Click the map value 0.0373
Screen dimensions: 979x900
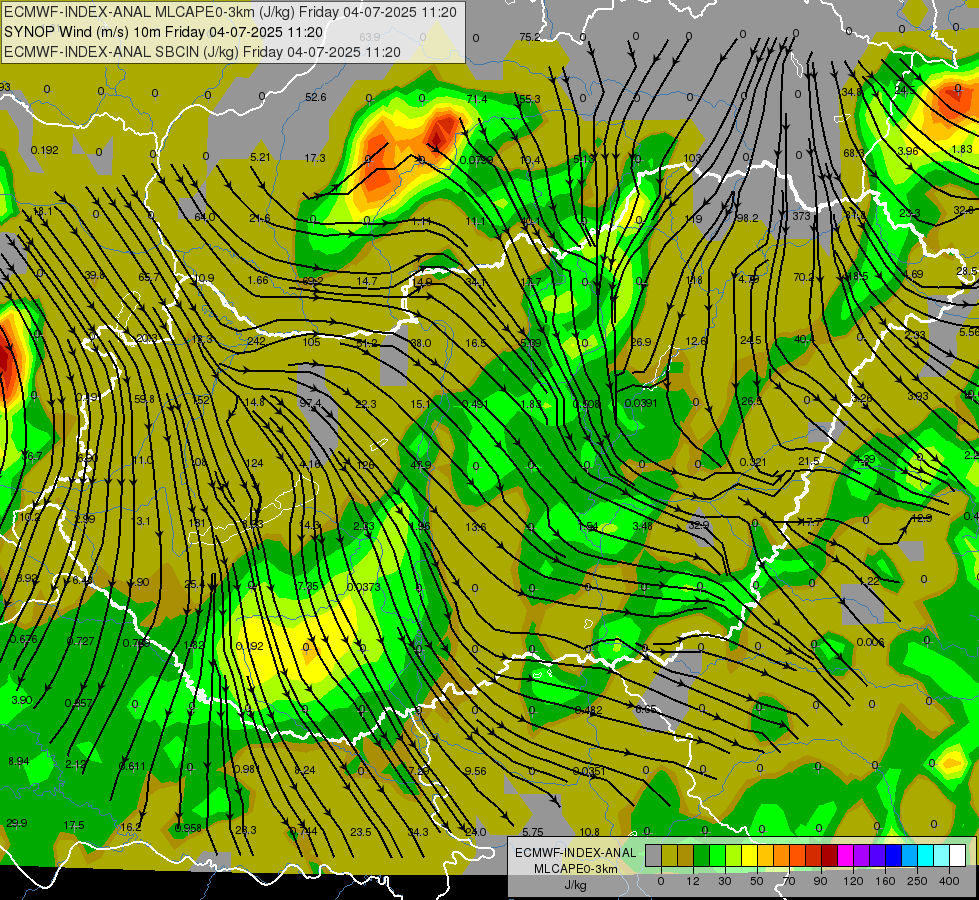[x=363, y=587]
